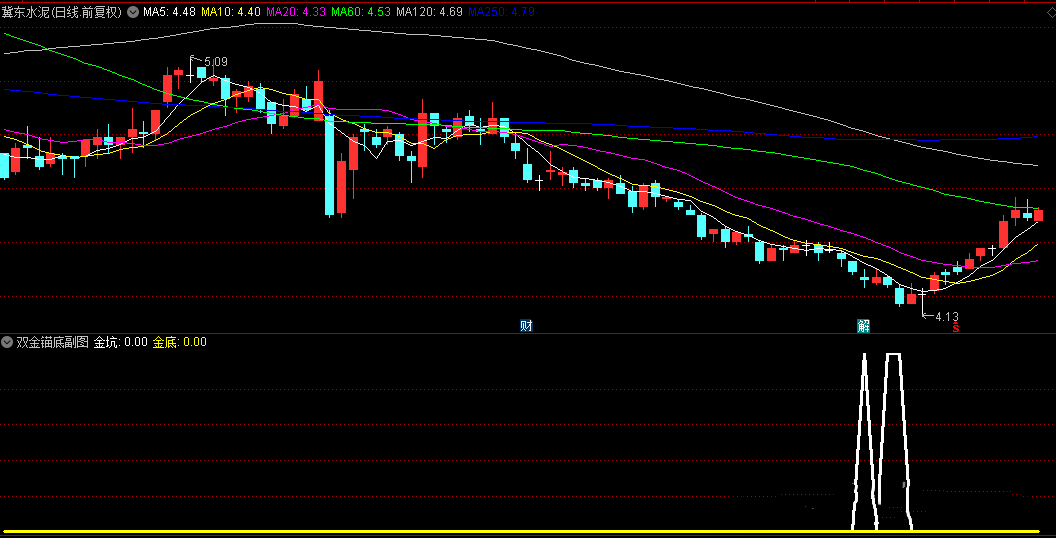Screen dimensions: 1056x538
Task: Click the 金坑 0.00 indicator value
Action: click(x=120, y=342)
